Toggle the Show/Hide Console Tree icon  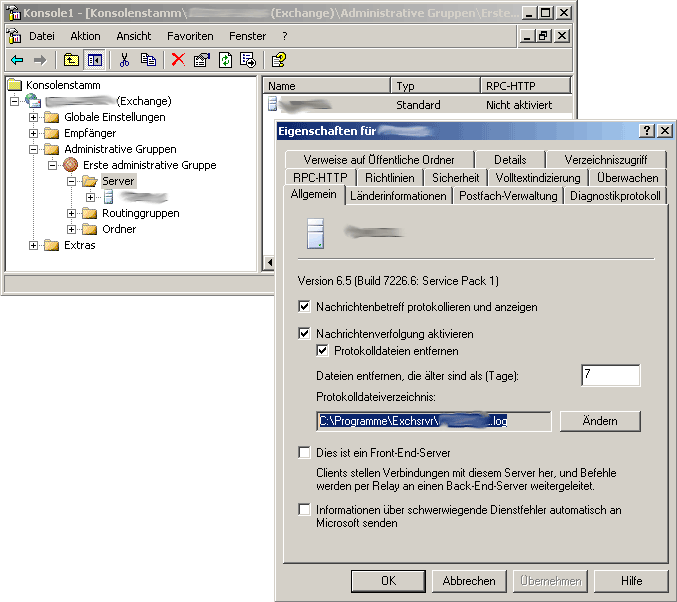tap(93, 60)
